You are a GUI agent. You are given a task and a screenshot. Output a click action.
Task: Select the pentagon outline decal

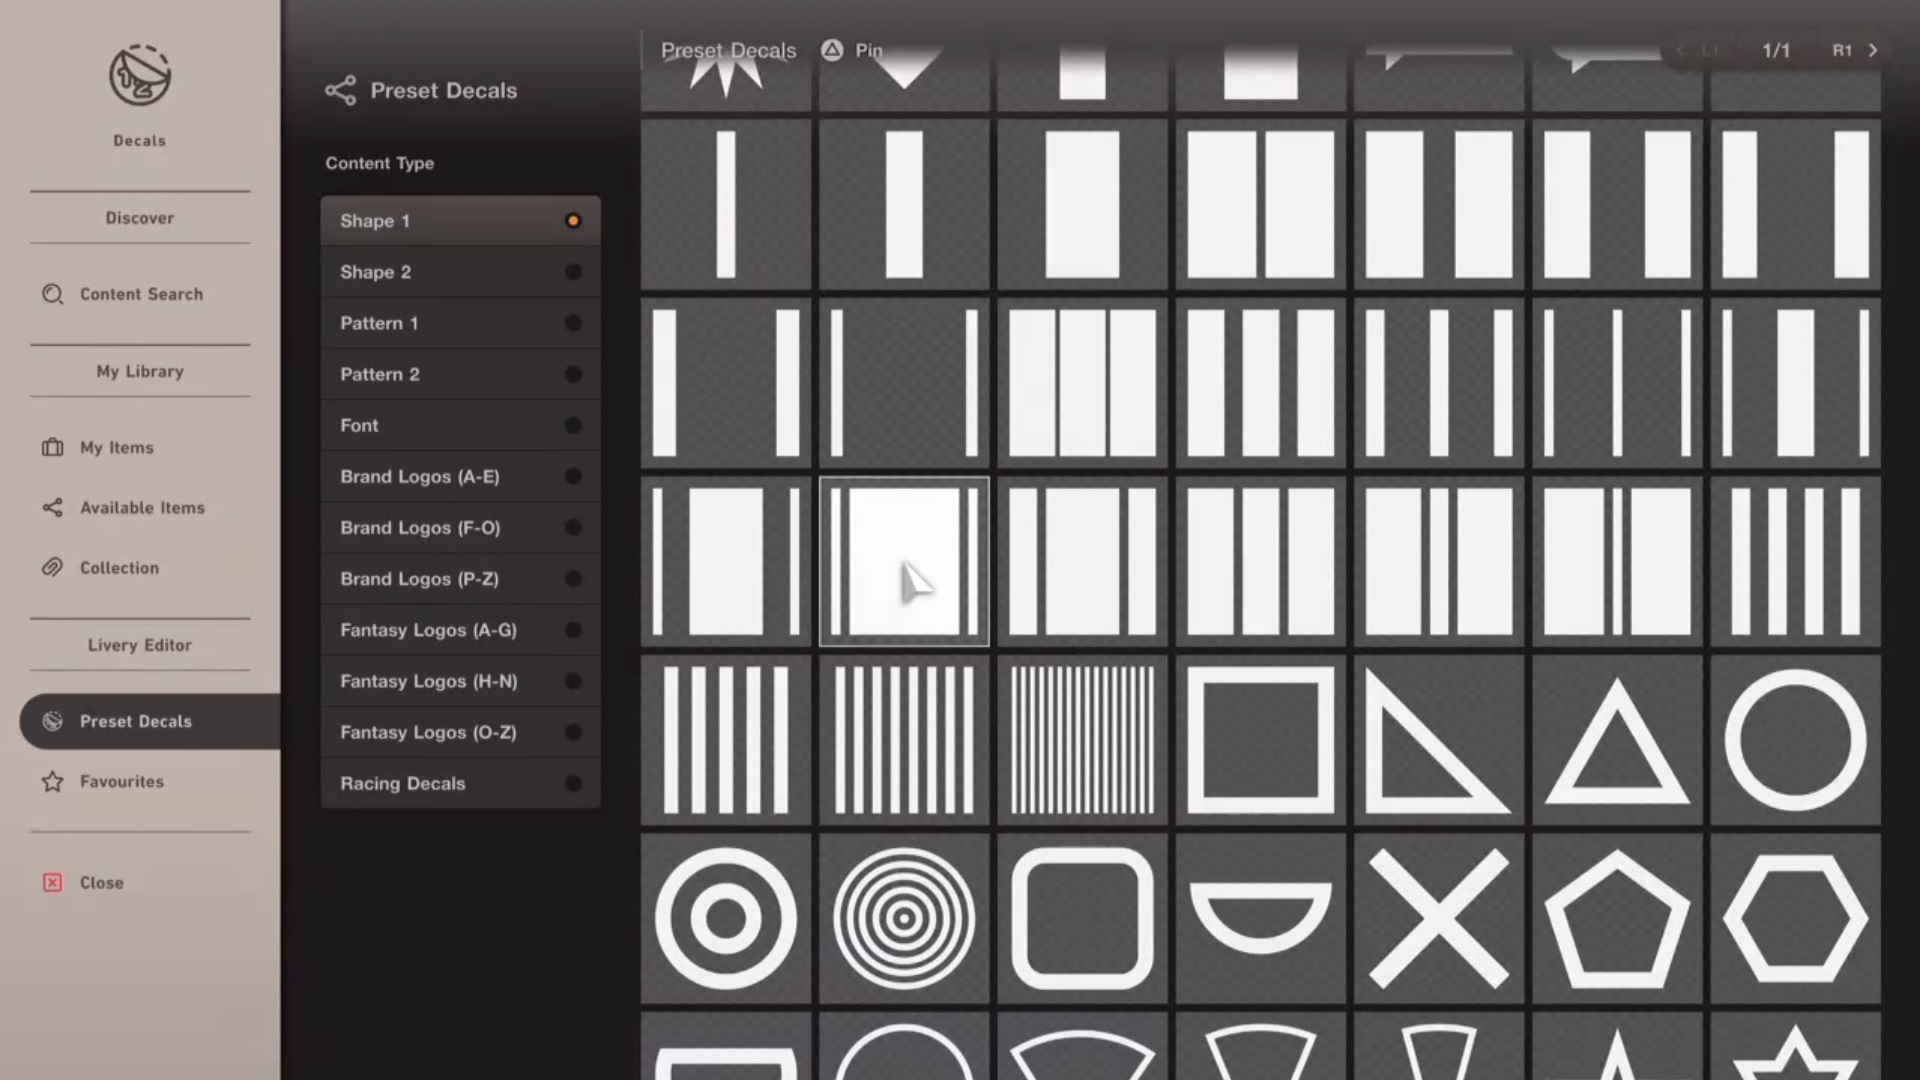(1616, 918)
